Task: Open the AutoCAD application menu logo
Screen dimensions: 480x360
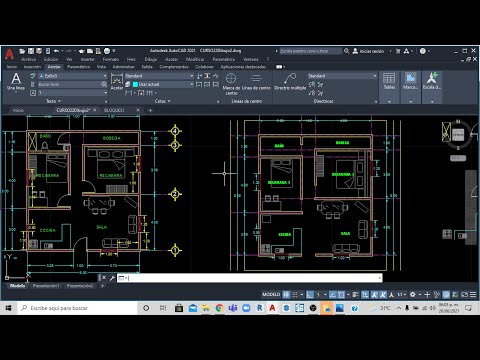Action: coord(9,54)
